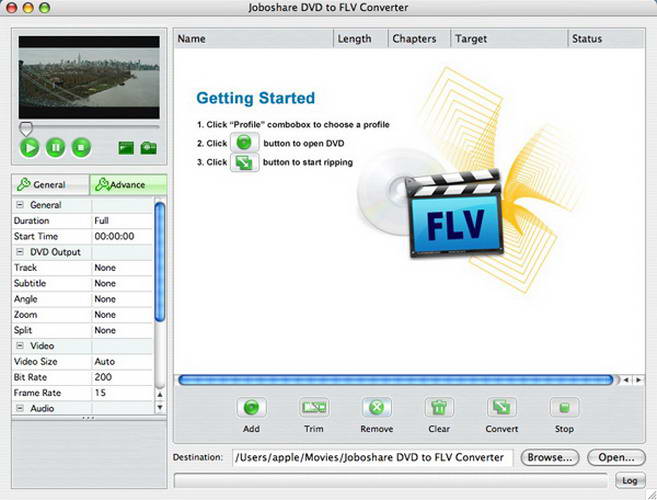Click the Target column header
The image size is (657, 500).
(509, 39)
